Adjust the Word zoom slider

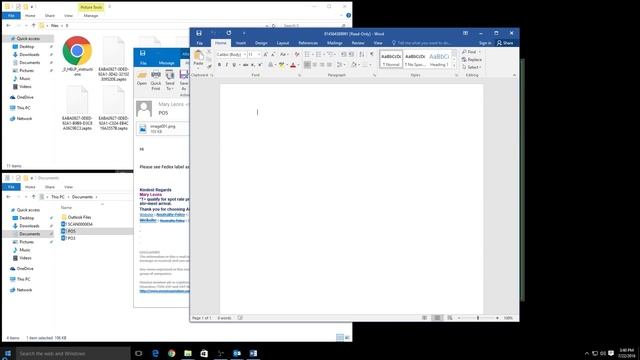[478, 318]
